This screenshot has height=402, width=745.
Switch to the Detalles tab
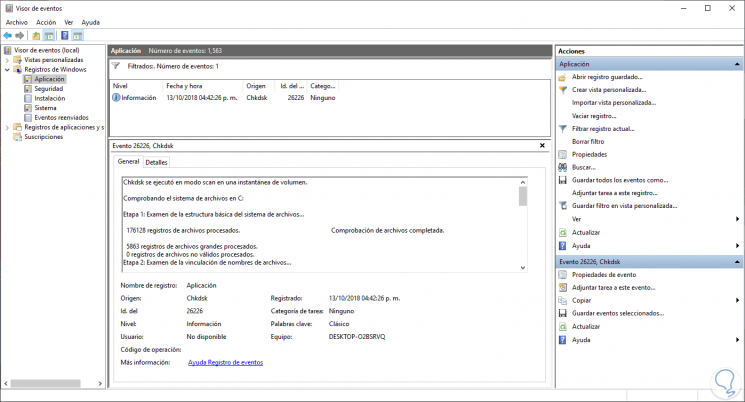click(x=157, y=162)
